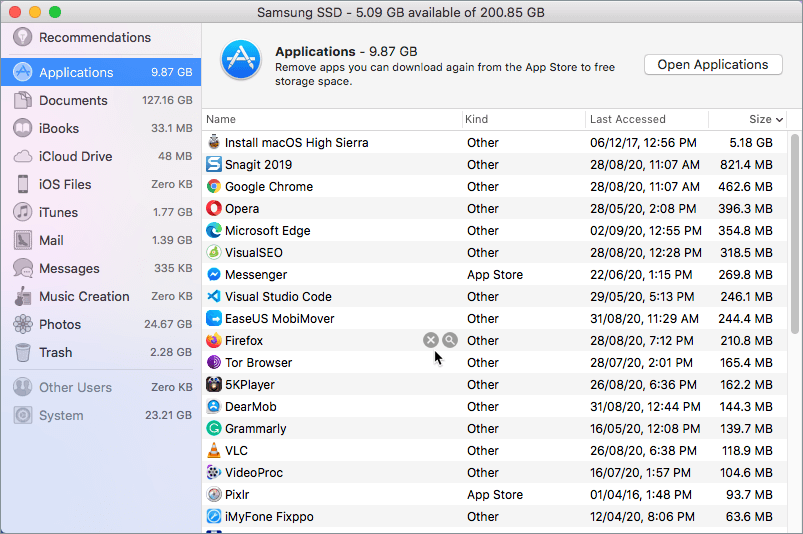Select Documents category in sidebar

click(x=101, y=100)
